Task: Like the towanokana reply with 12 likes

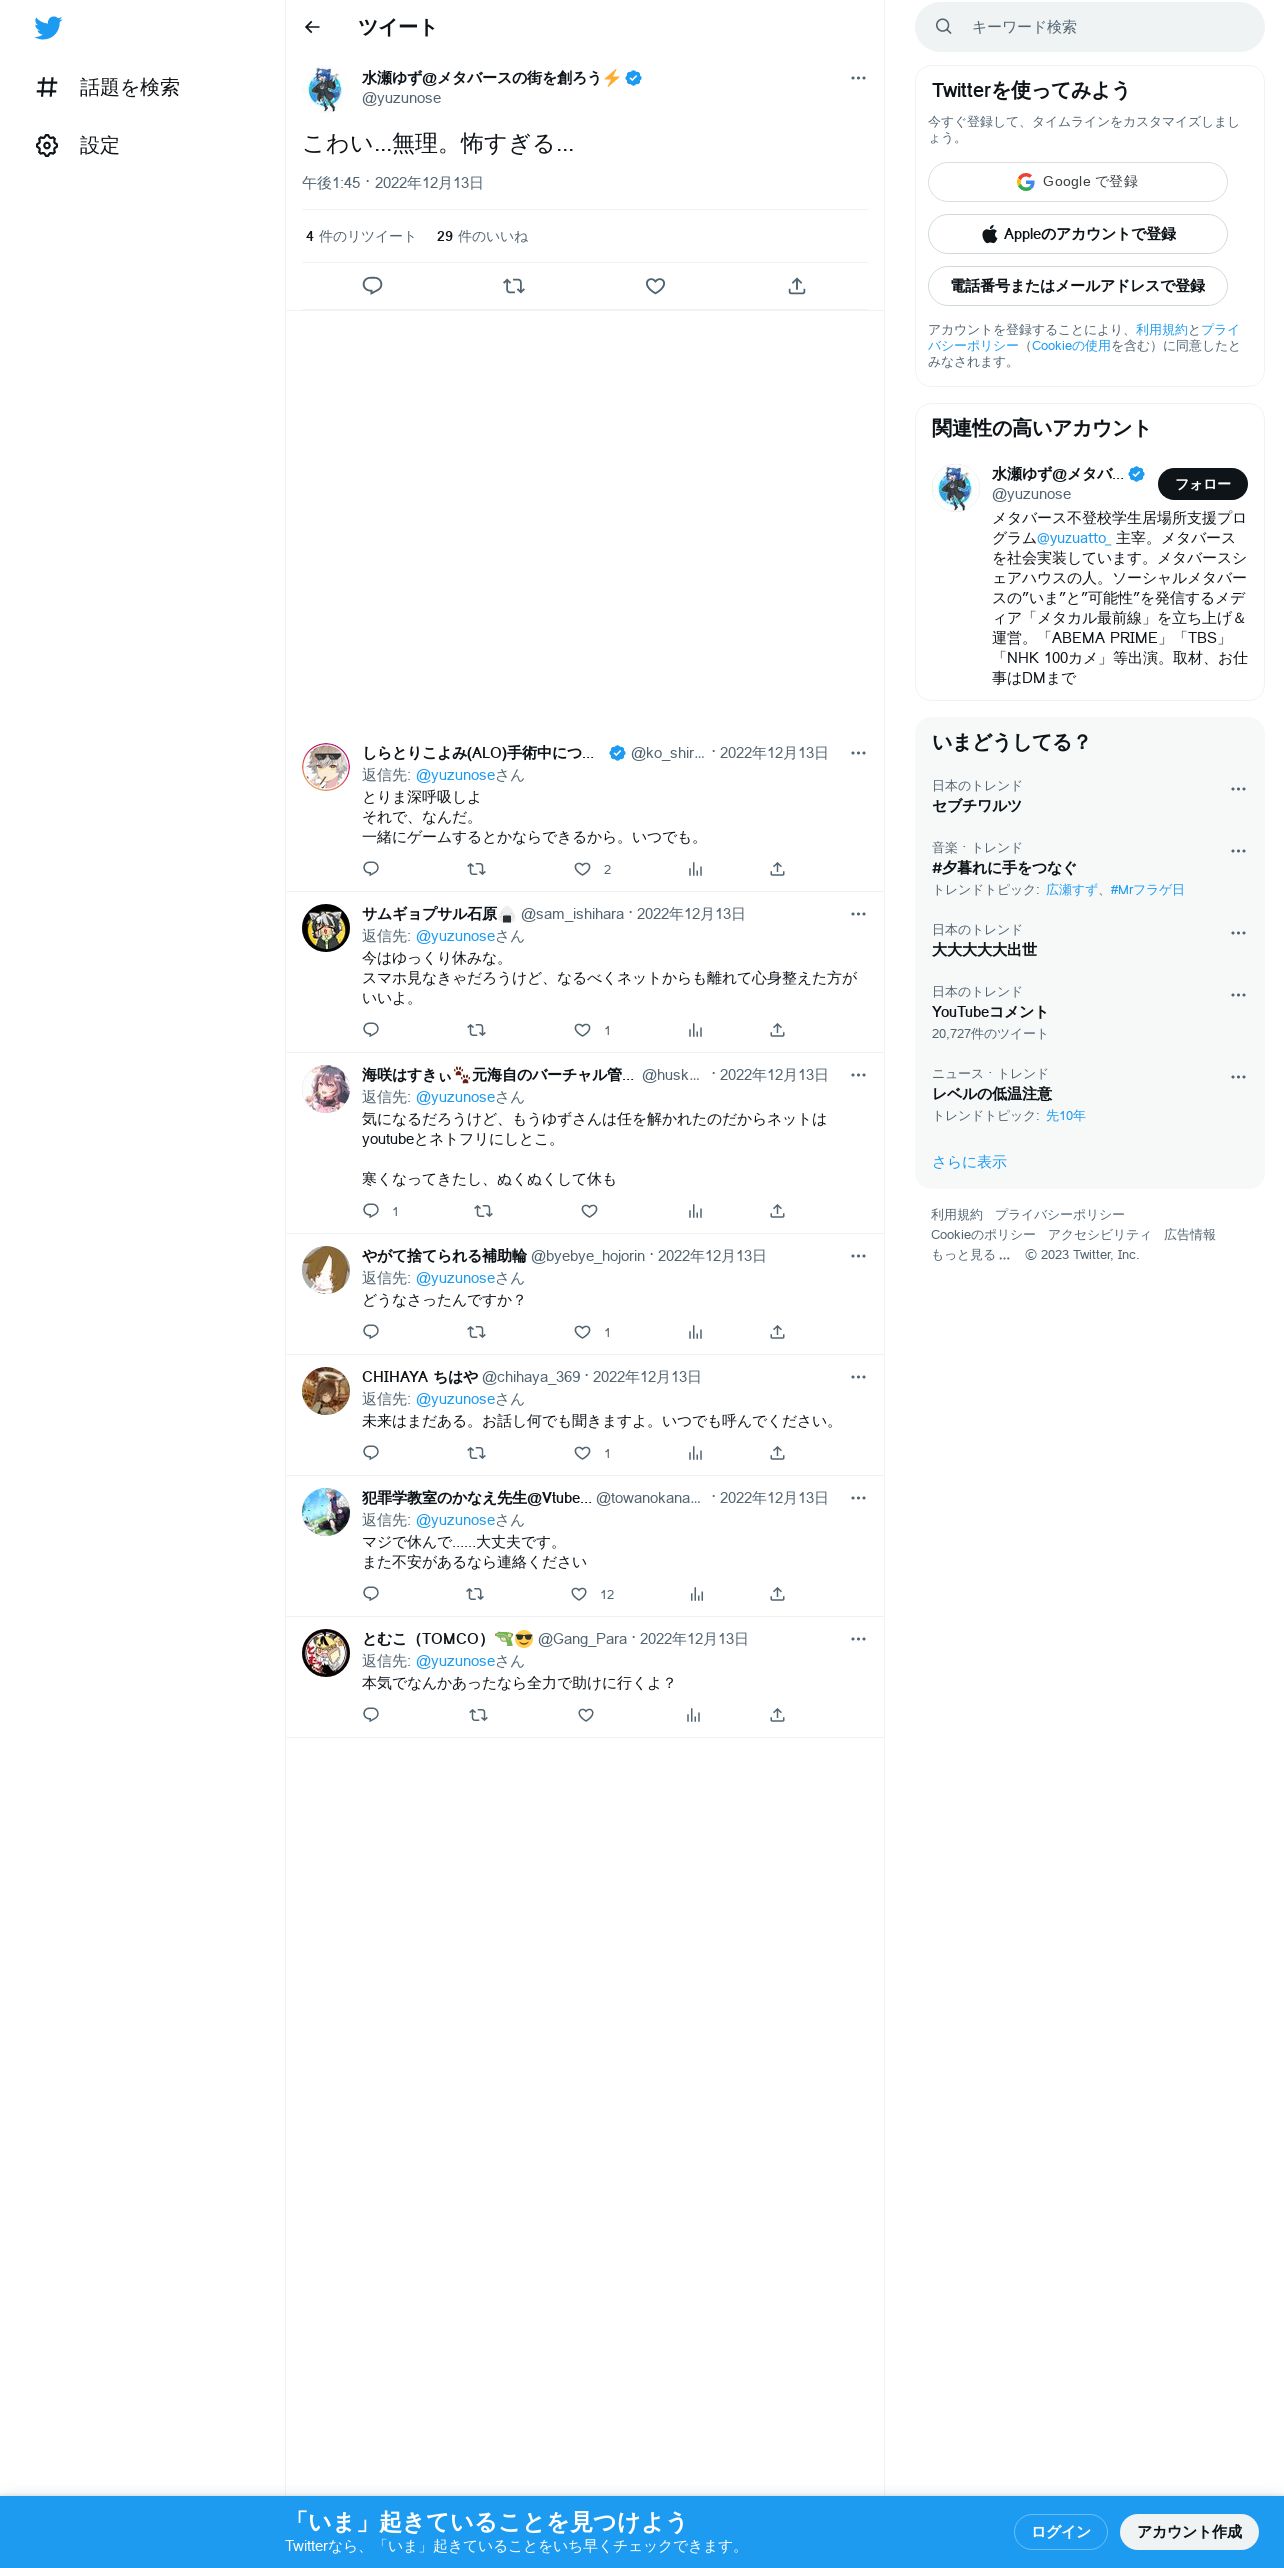Action: 579,1594
